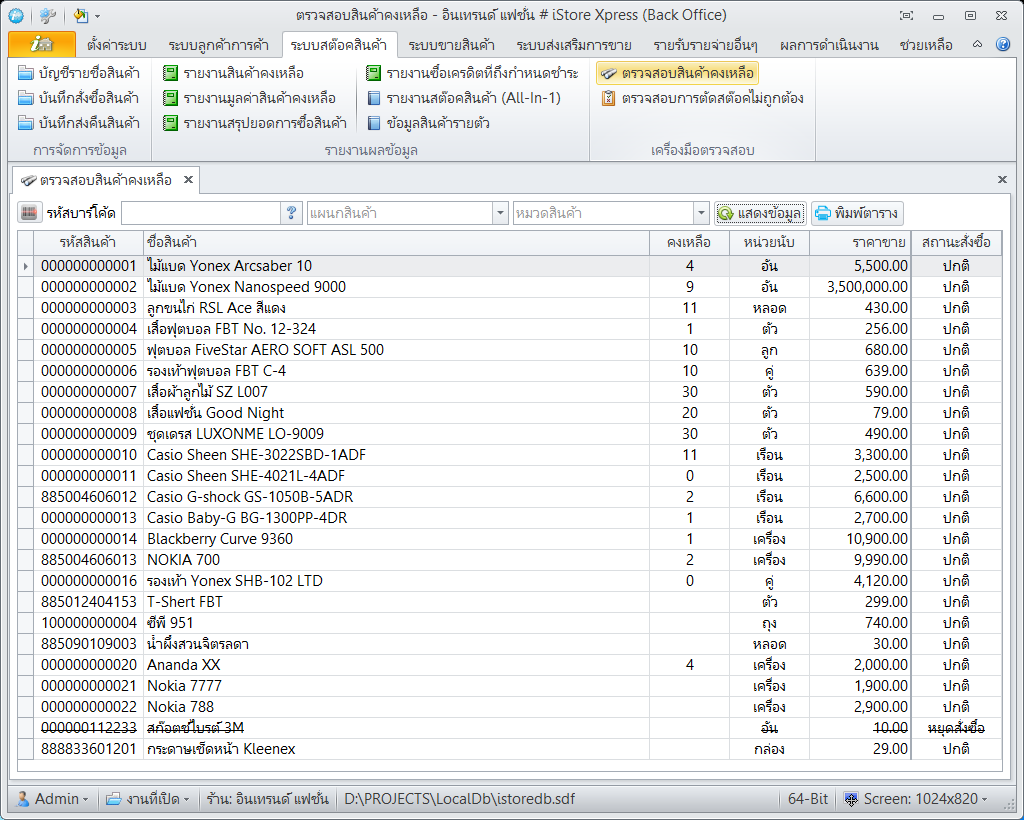Open บันทึกสั่งซื้อสินค้า purchase order entry
Image resolution: width=1024 pixels, height=820 pixels.
click(79, 98)
